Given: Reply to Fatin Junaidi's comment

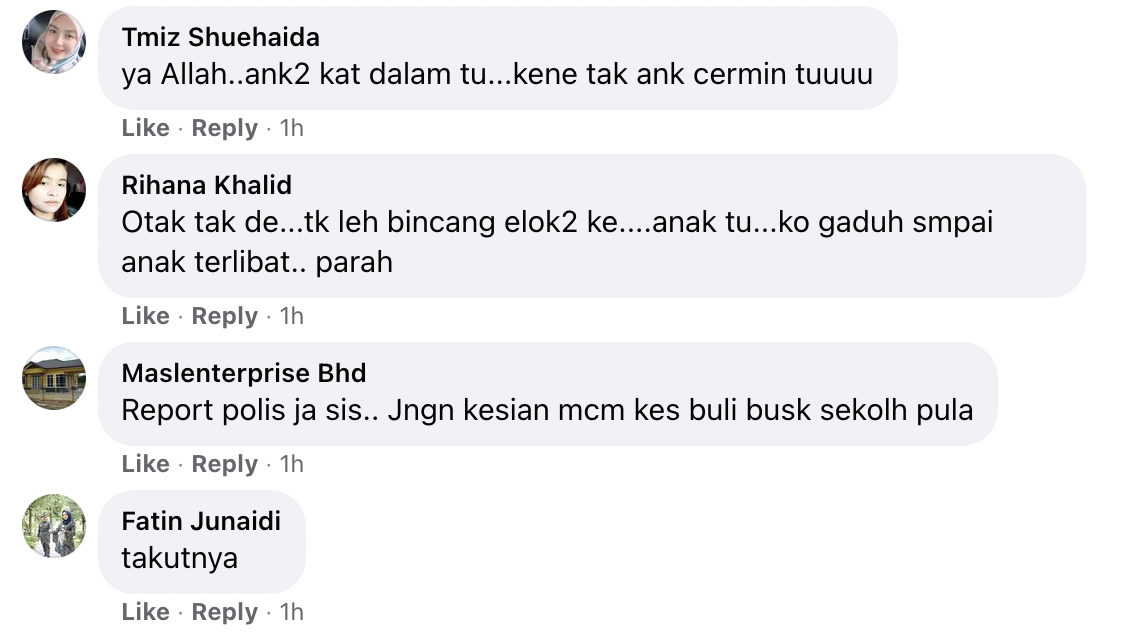Looking at the screenshot, I should [224, 612].
